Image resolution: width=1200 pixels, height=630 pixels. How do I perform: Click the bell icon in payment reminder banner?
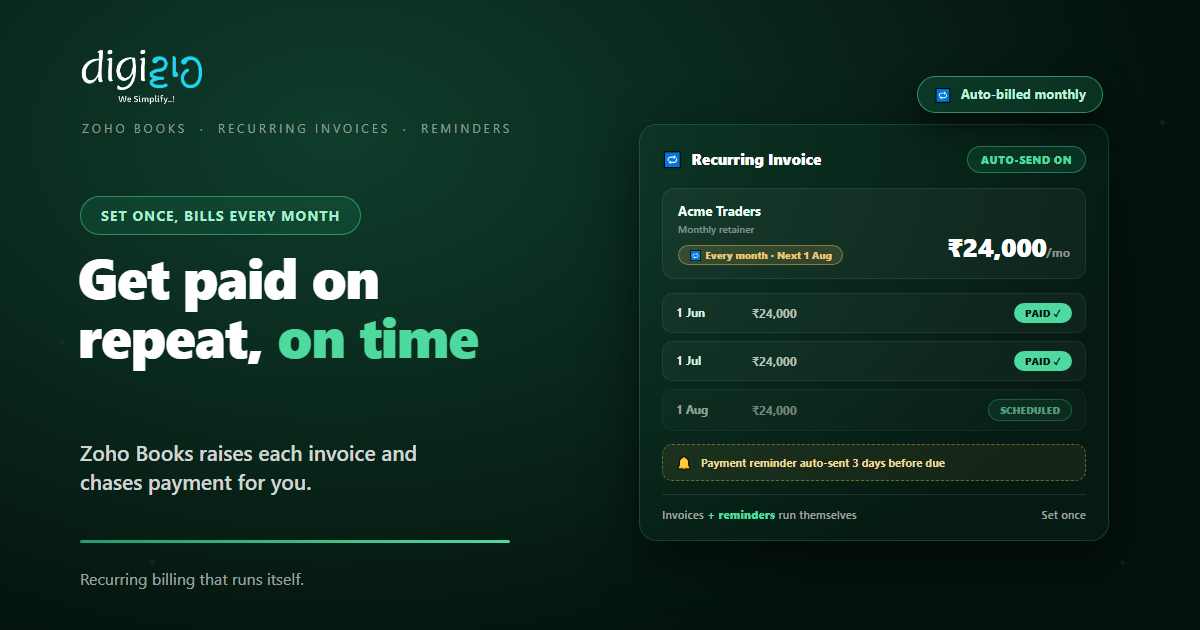(x=684, y=463)
